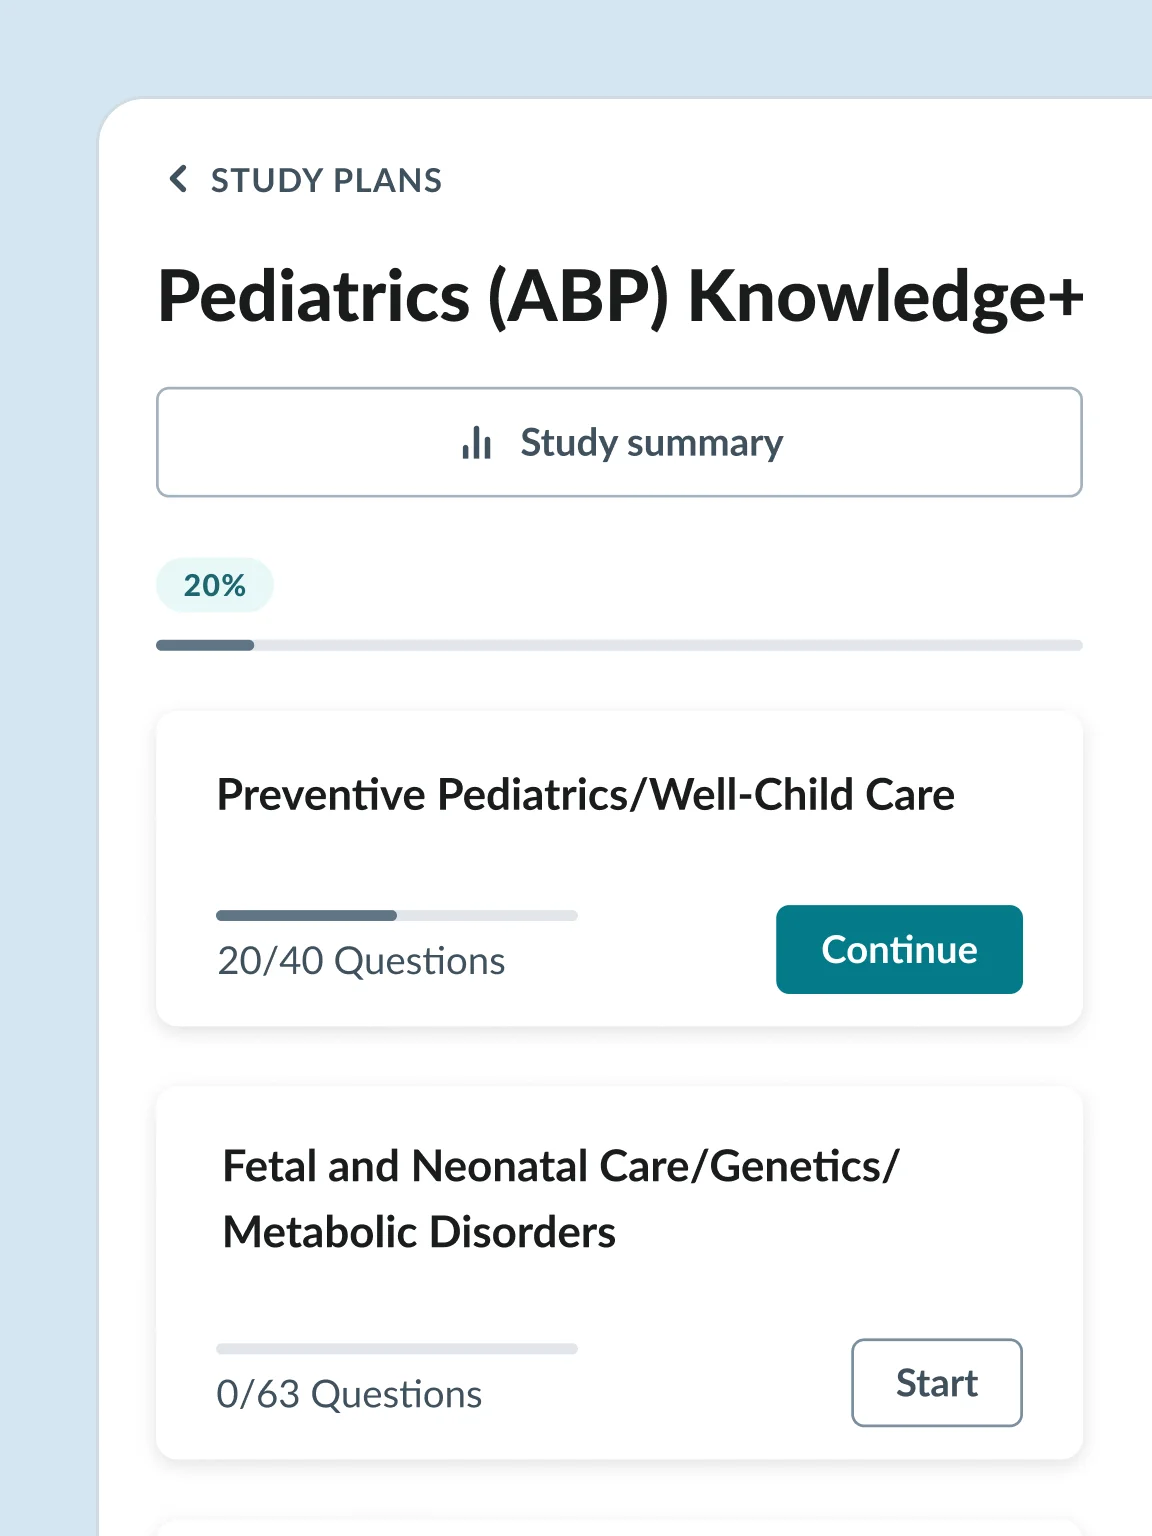This screenshot has height=1536, width=1152.
Task: Click the 0/63 Questions progress bar
Action: click(397, 1348)
